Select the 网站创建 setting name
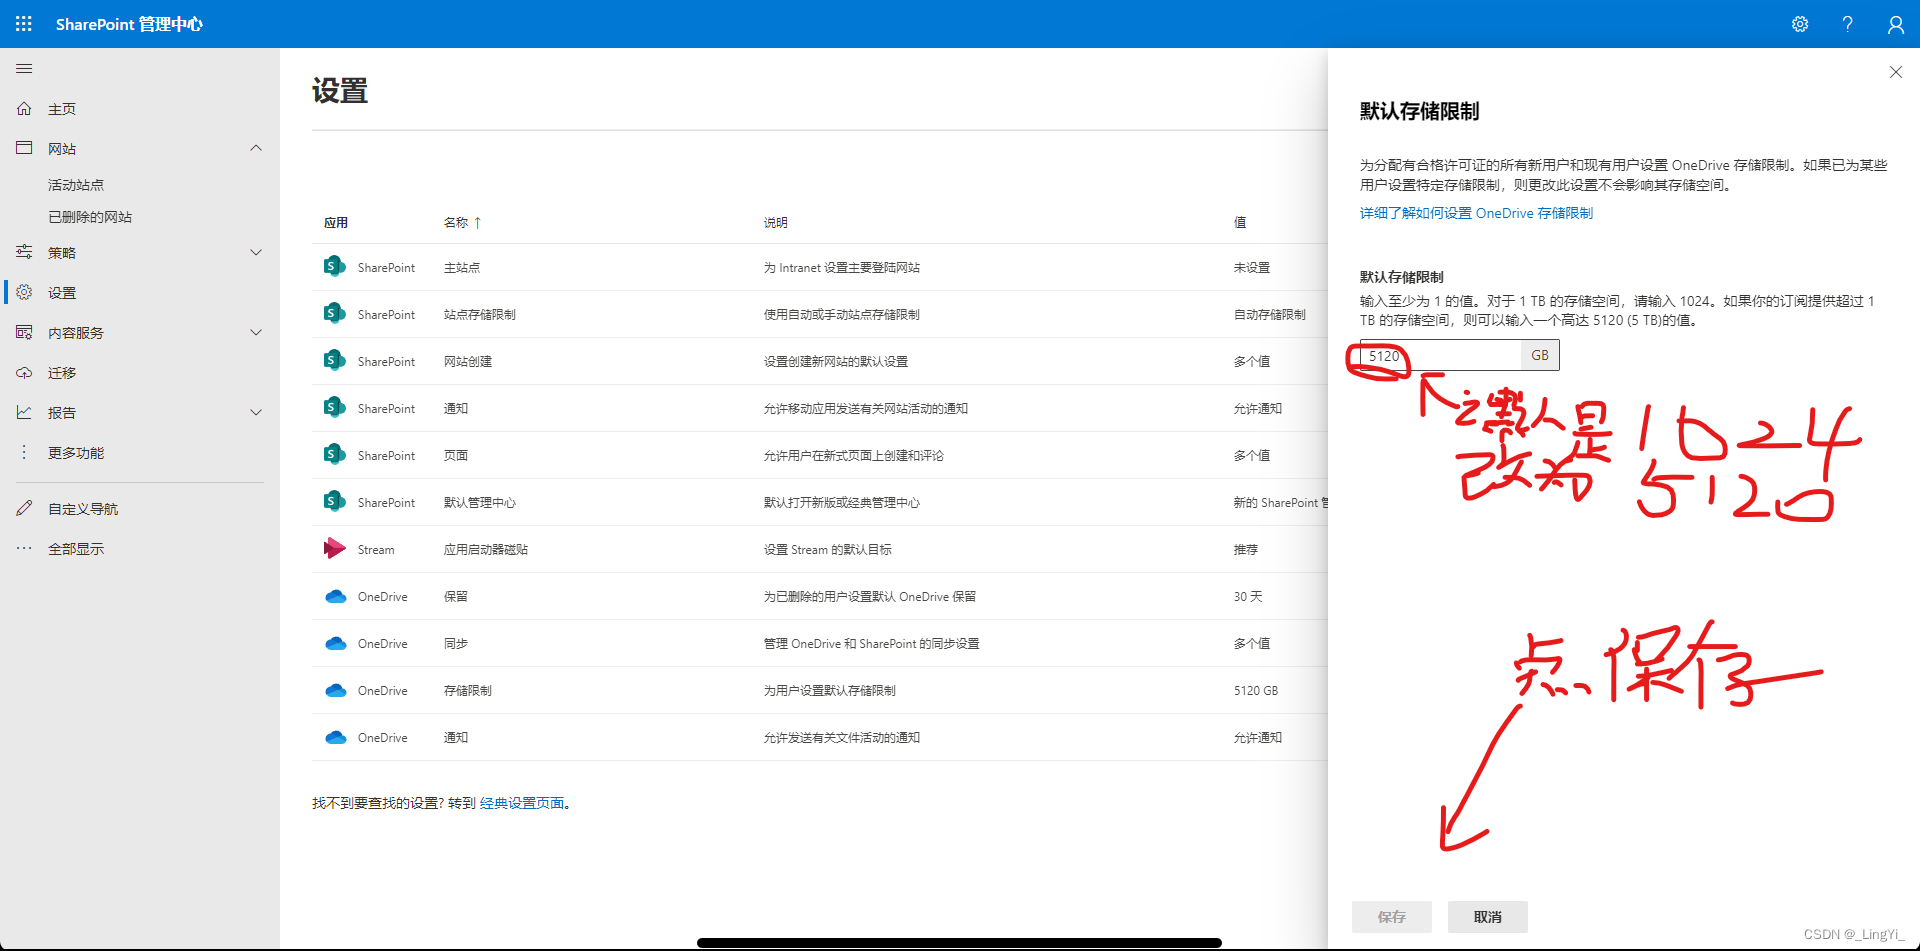Viewport: 1920px width, 951px height. 467,362
